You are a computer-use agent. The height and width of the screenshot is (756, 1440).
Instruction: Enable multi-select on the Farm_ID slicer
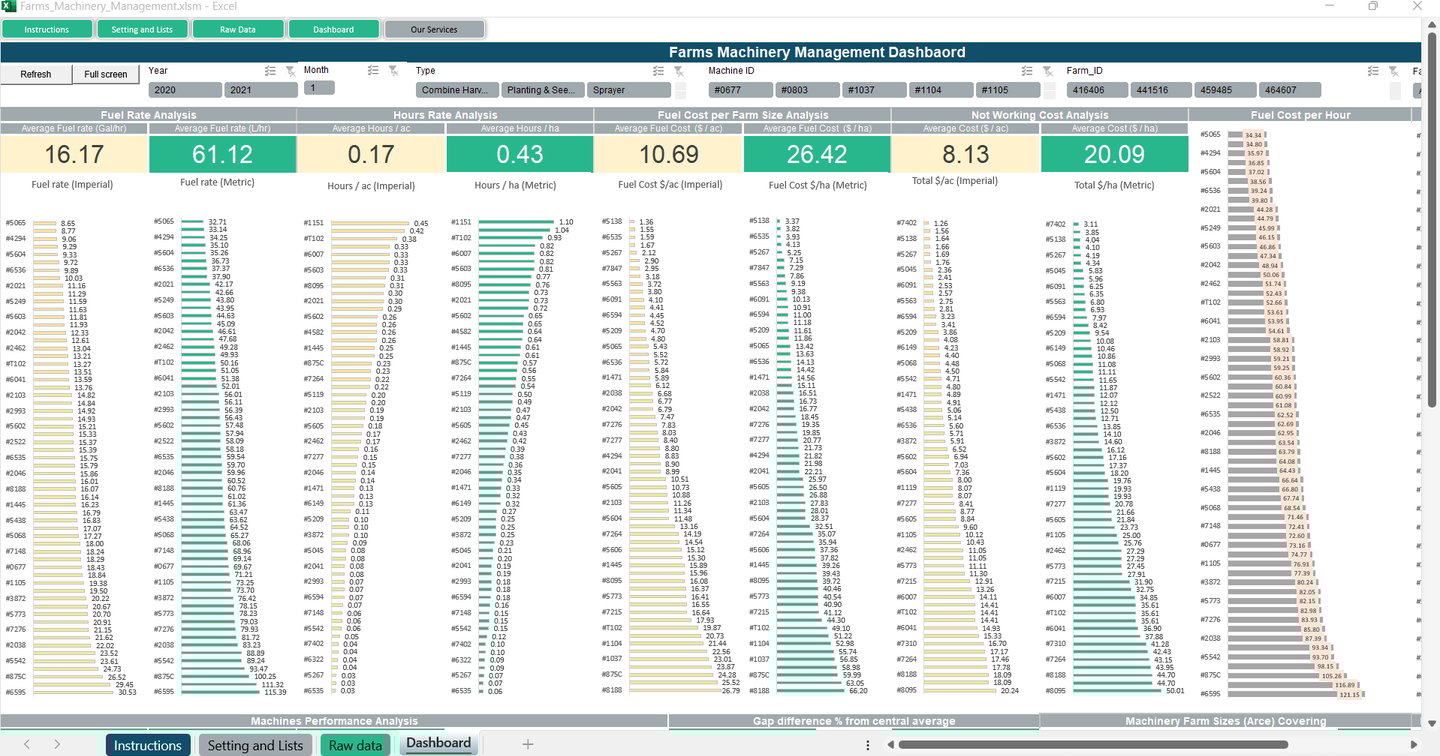pos(1373,70)
